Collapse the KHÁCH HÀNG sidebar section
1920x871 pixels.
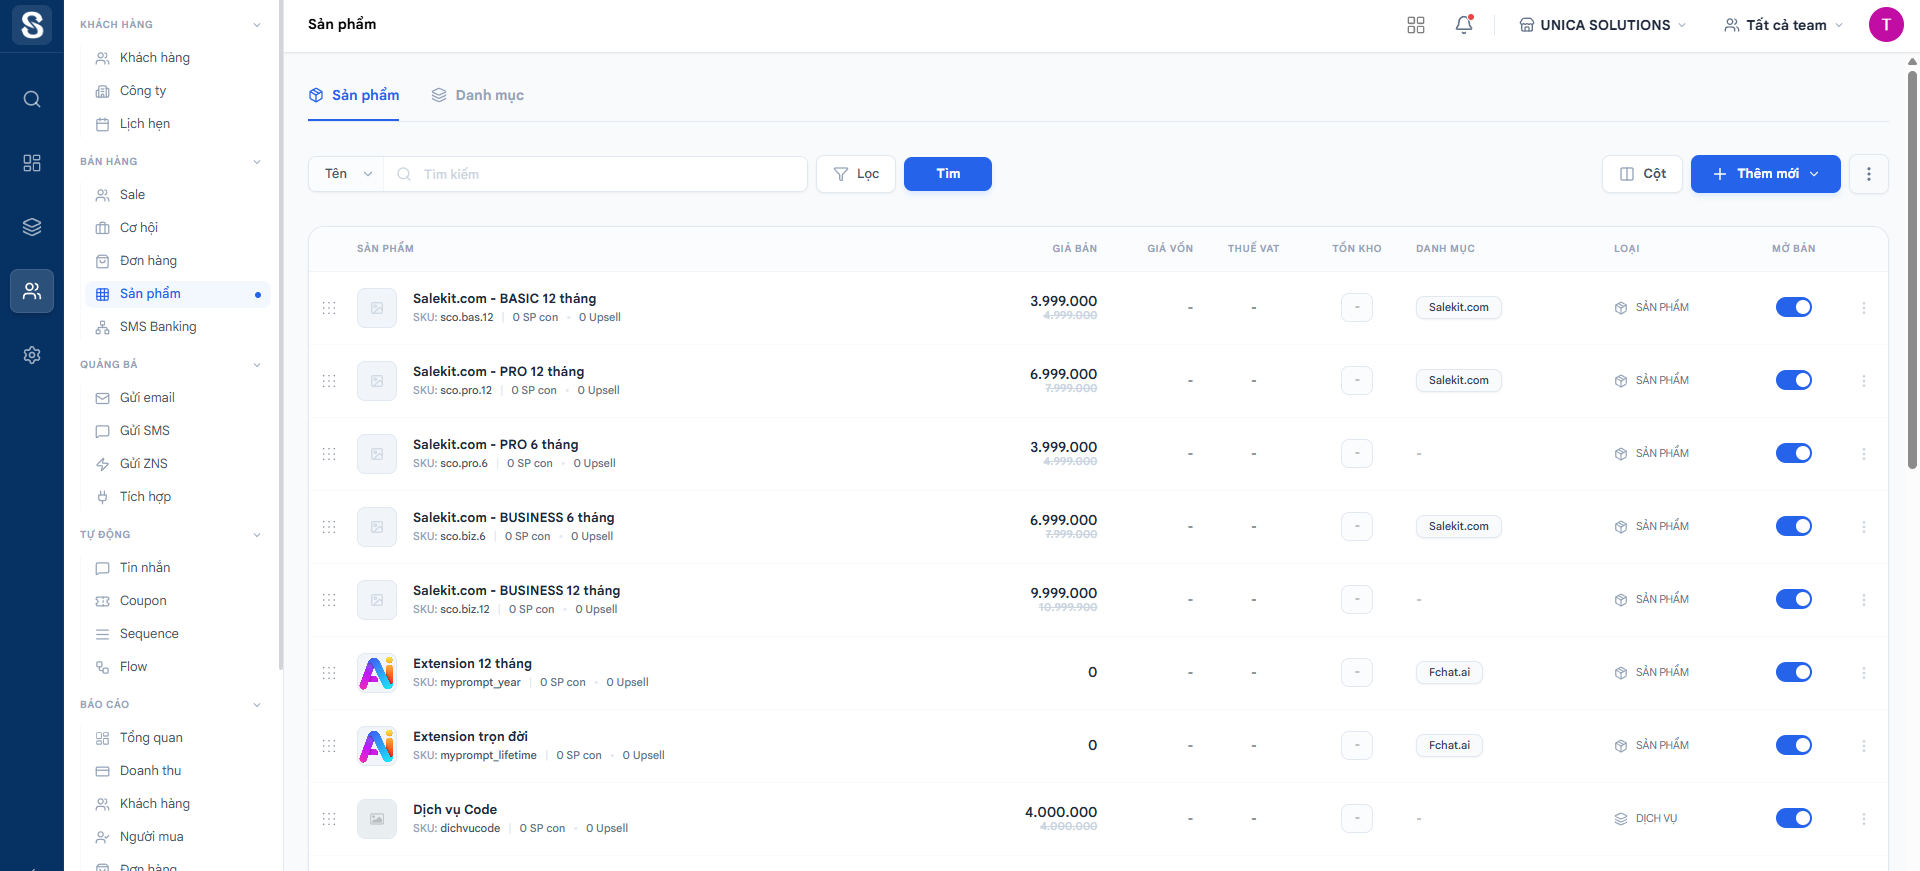(257, 25)
